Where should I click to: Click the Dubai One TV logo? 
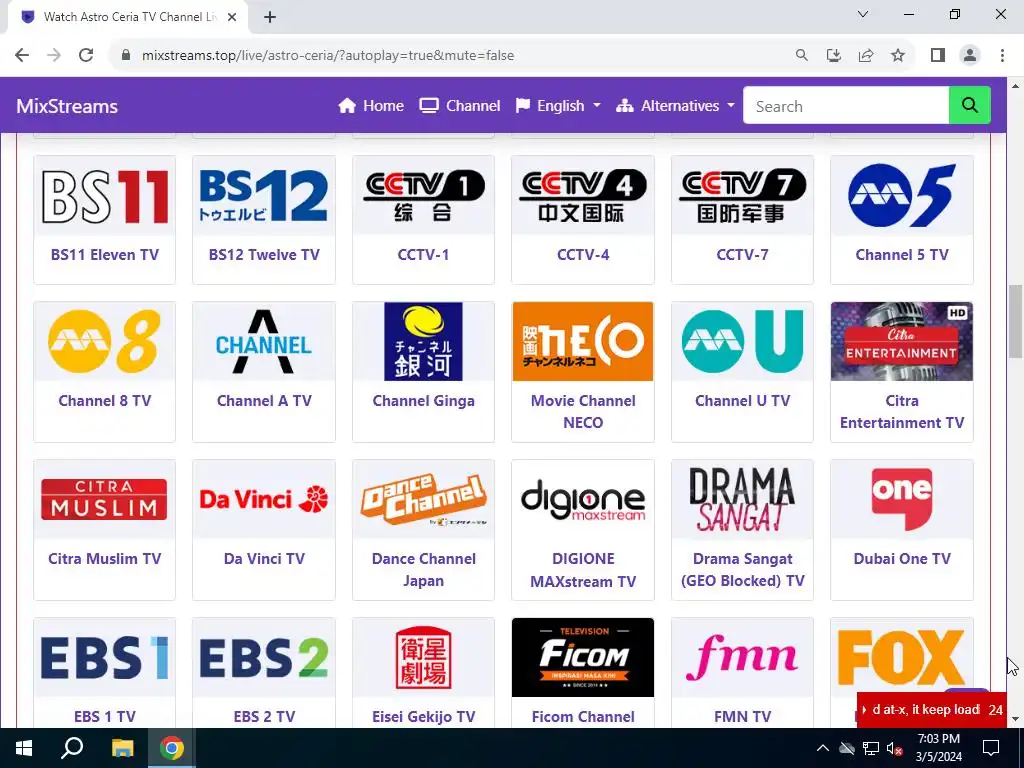tap(902, 500)
